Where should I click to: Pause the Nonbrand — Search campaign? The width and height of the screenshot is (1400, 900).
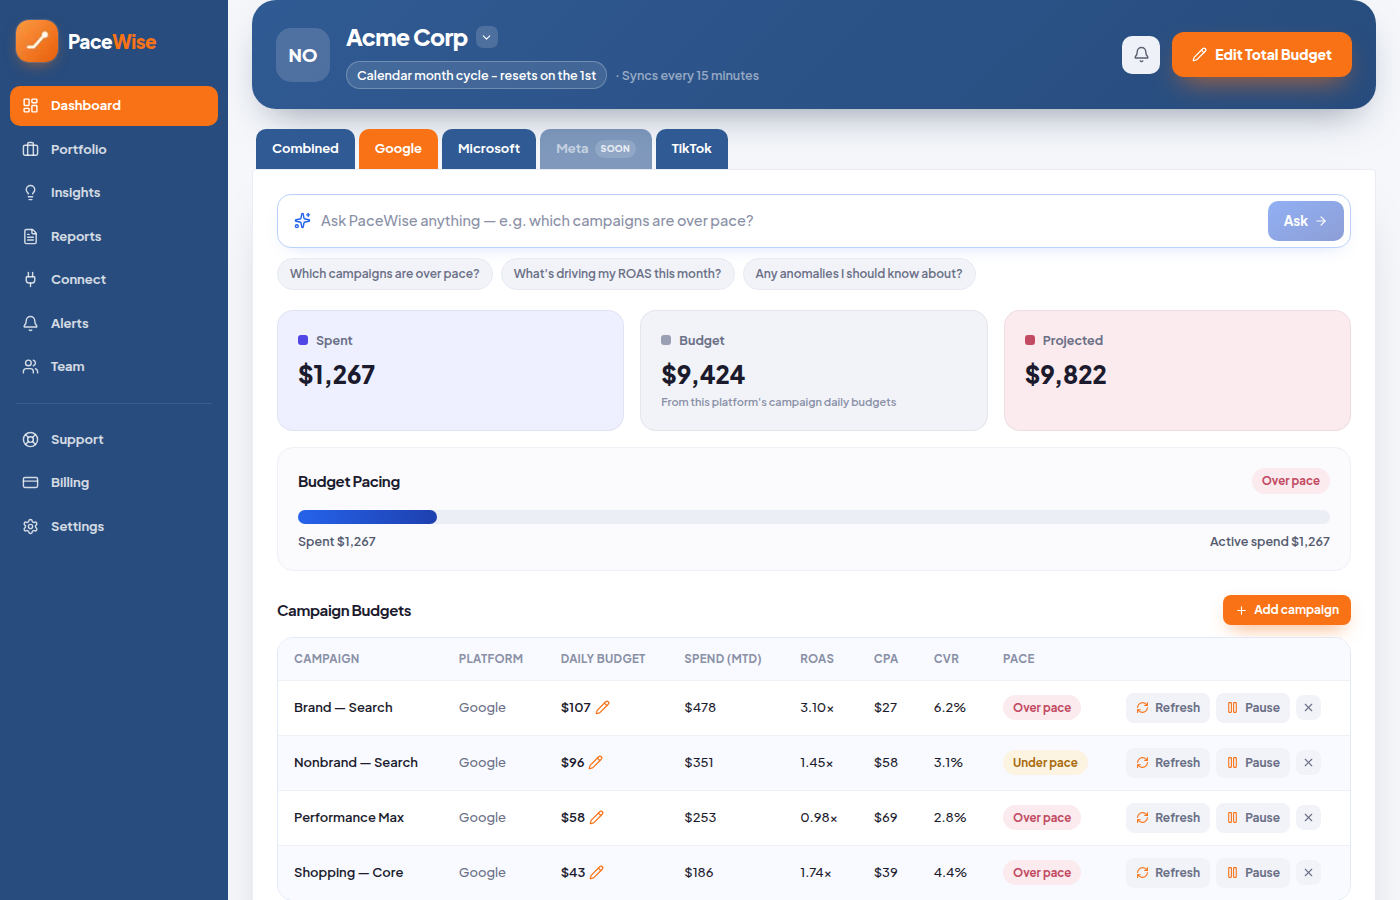coord(1253,763)
